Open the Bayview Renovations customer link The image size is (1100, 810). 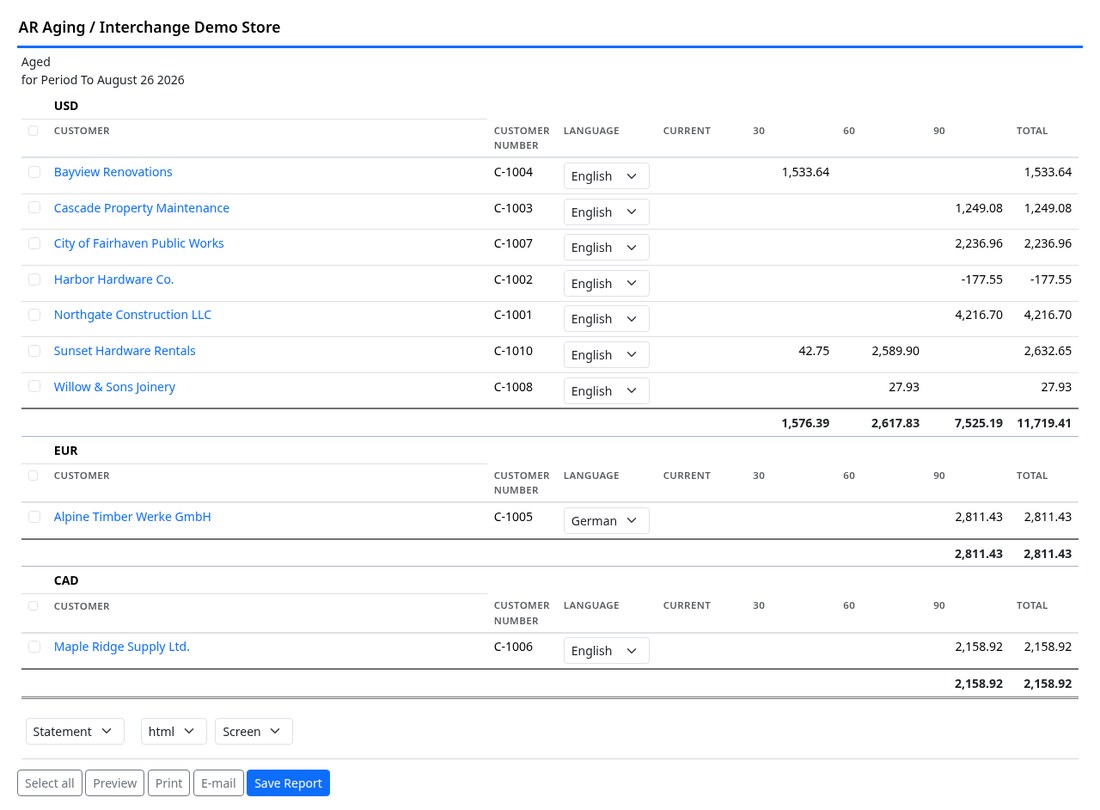[113, 172]
